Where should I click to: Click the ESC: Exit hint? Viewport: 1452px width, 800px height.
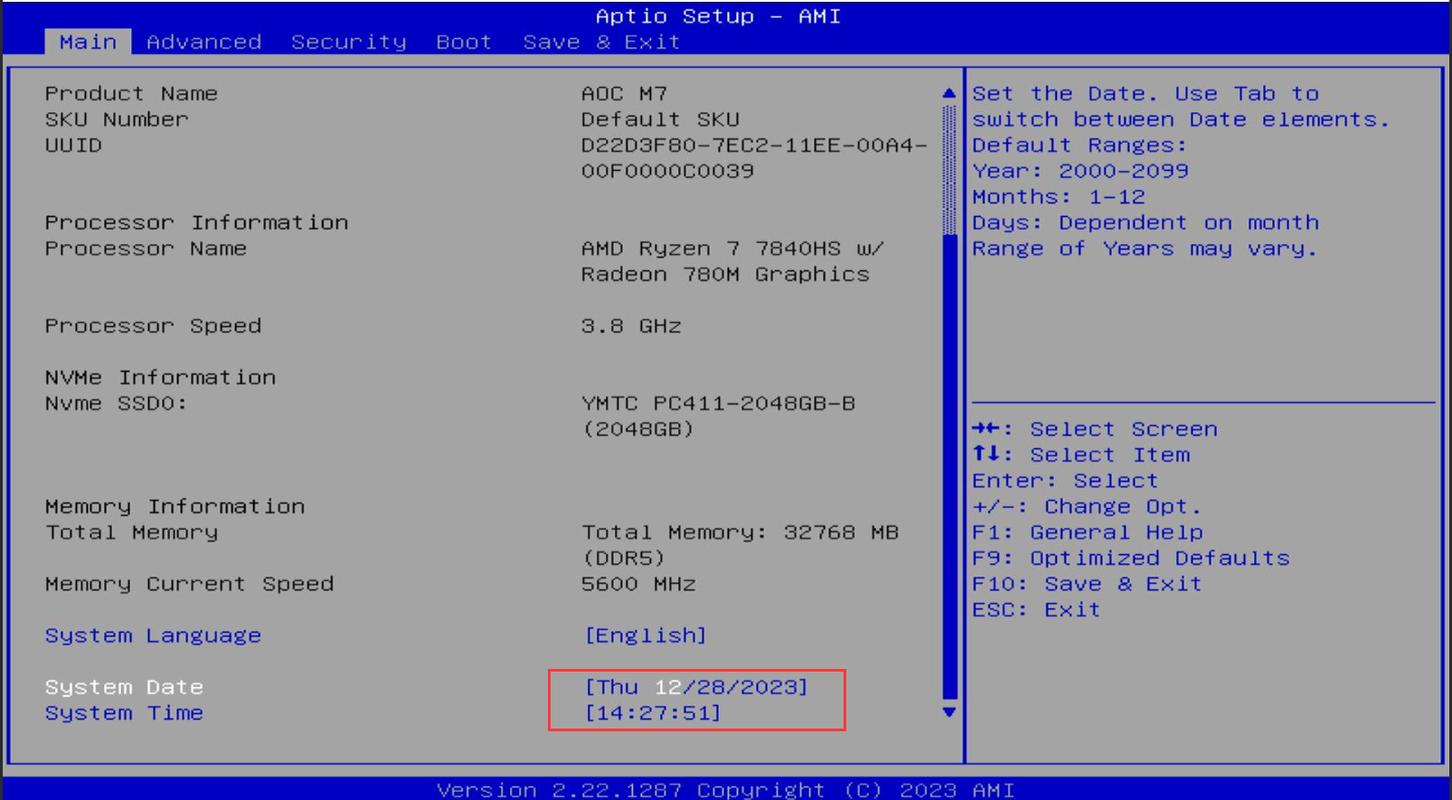coord(1036,610)
